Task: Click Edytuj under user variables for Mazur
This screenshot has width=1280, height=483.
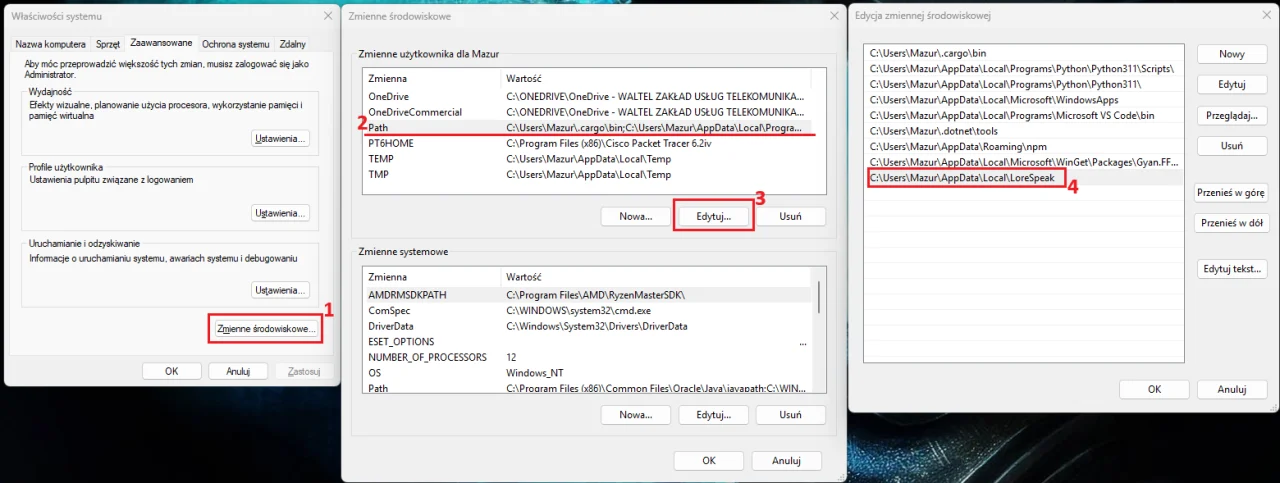Action: click(x=714, y=216)
